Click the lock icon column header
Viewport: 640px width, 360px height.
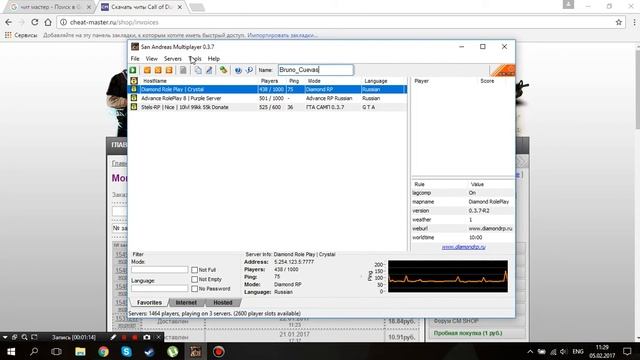[133, 81]
